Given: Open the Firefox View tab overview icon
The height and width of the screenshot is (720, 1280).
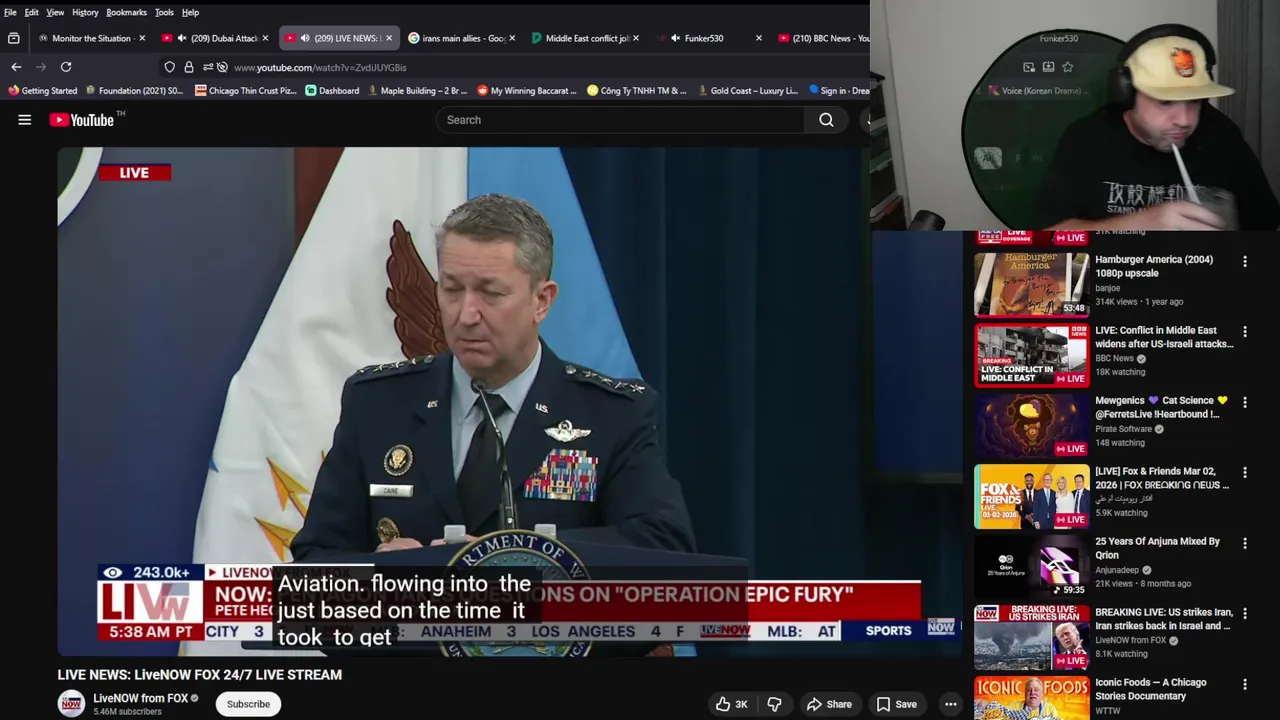Looking at the screenshot, I should [x=14, y=38].
